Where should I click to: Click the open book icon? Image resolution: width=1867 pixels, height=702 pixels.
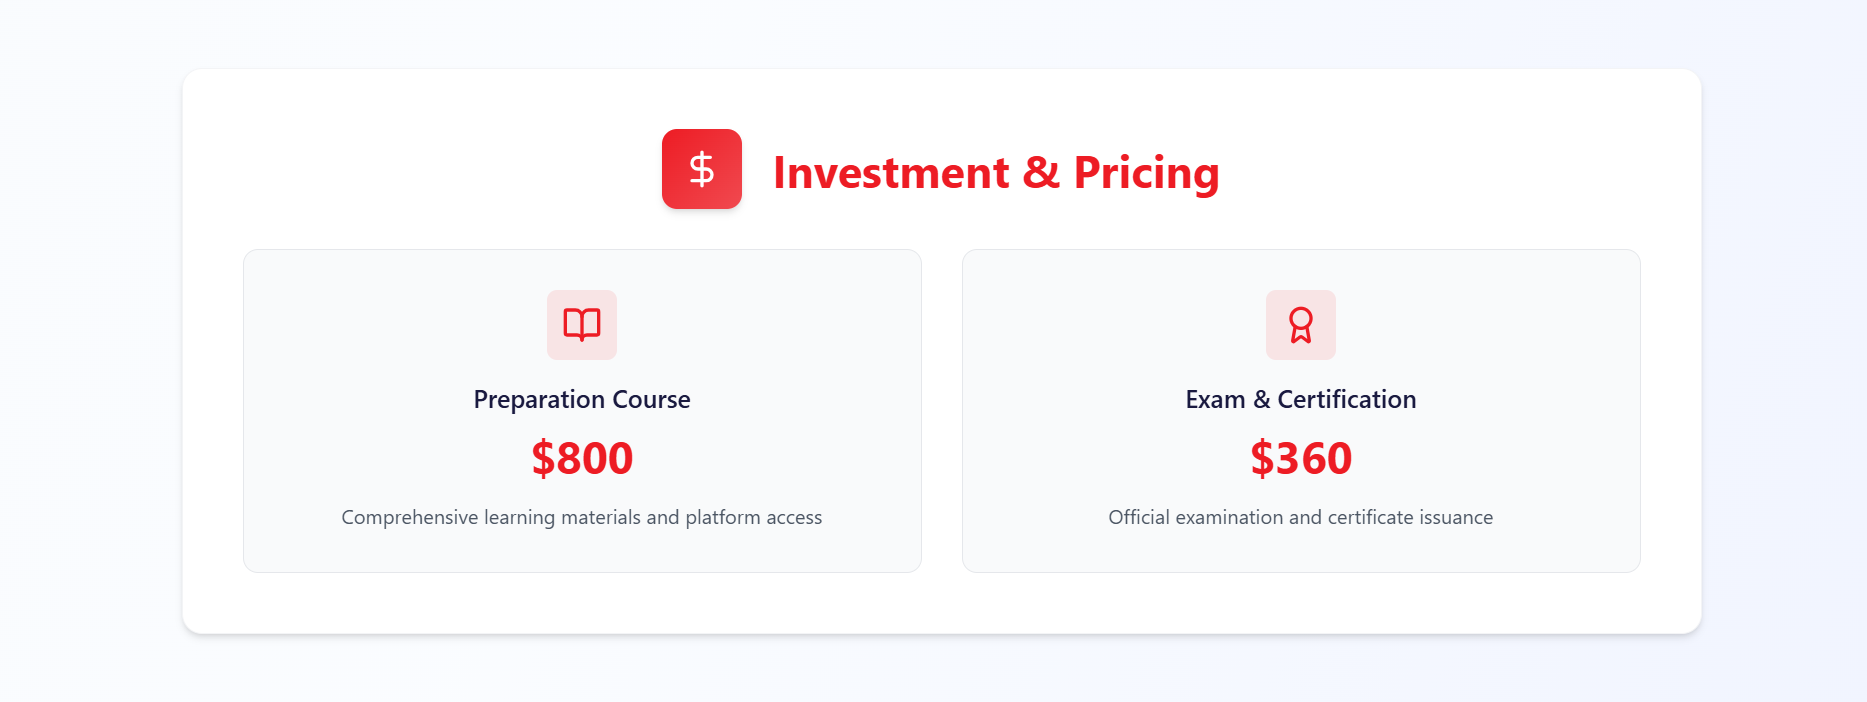(582, 325)
